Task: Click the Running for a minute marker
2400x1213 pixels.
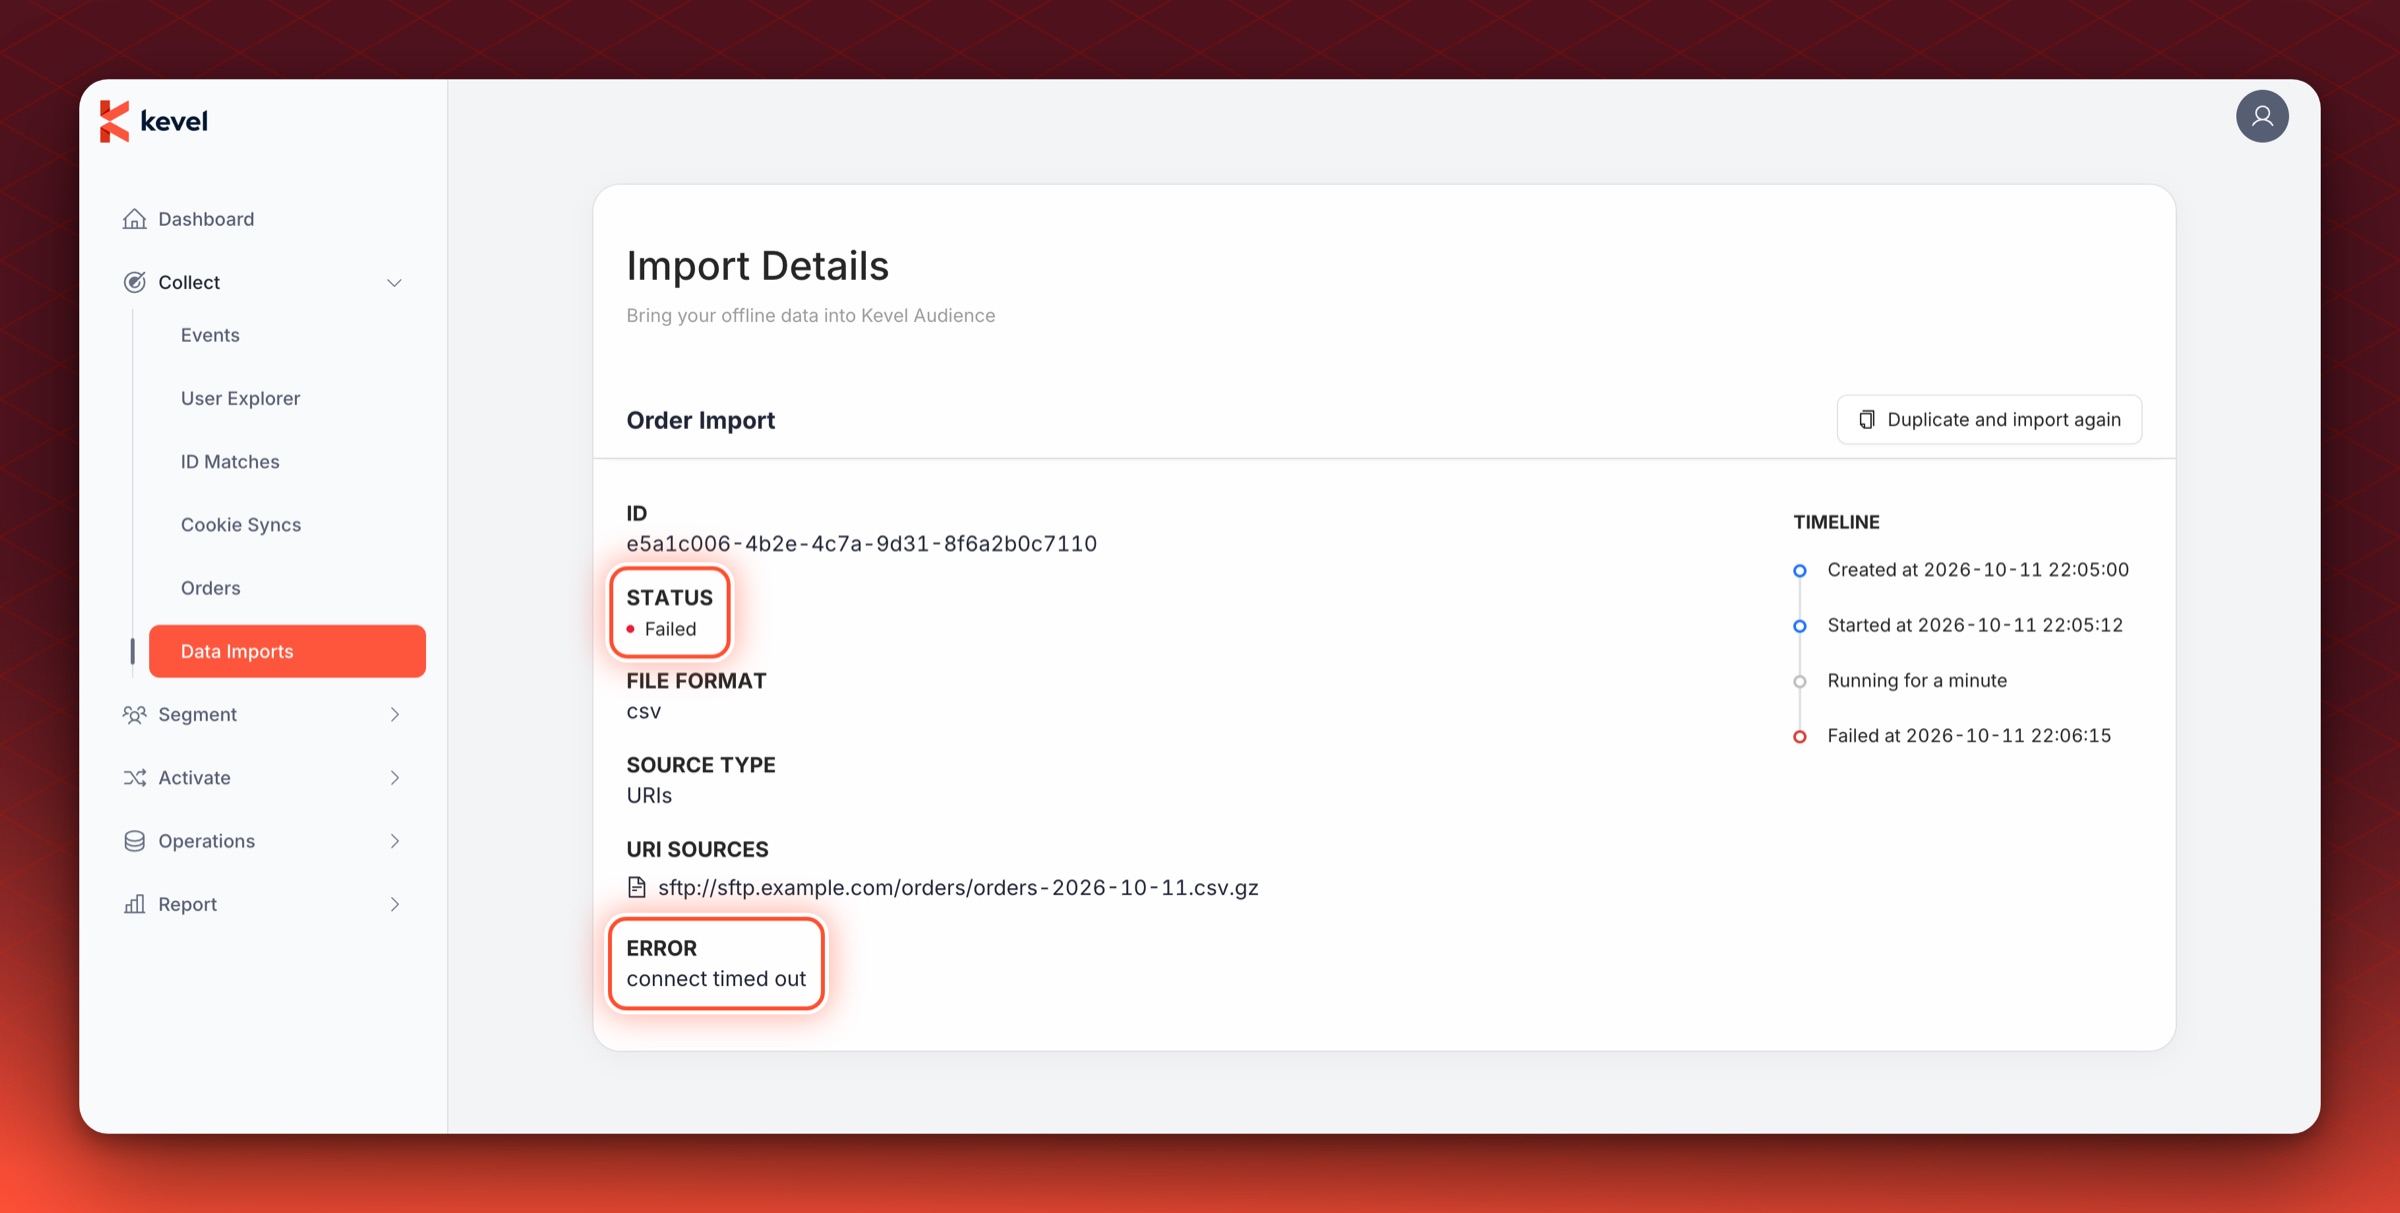Action: (x=1800, y=681)
